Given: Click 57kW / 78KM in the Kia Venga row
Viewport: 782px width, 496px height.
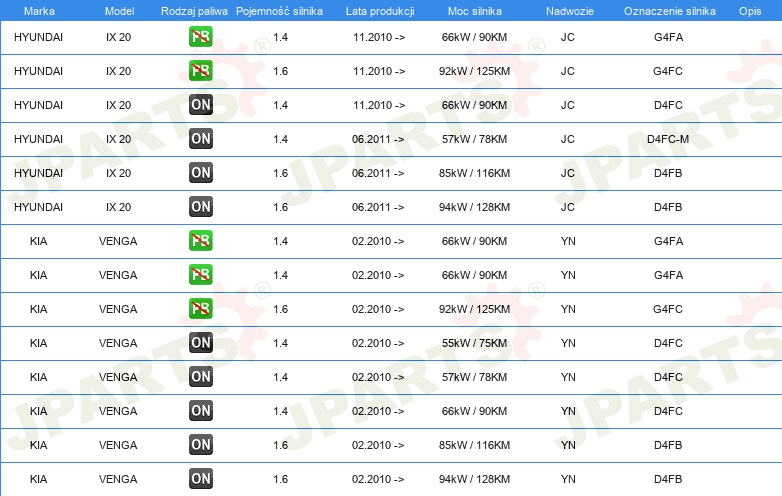Looking at the screenshot, I should [x=474, y=377].
